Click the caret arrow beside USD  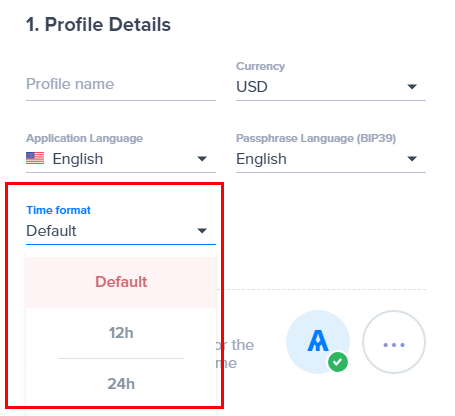click(x=412, y=87)
